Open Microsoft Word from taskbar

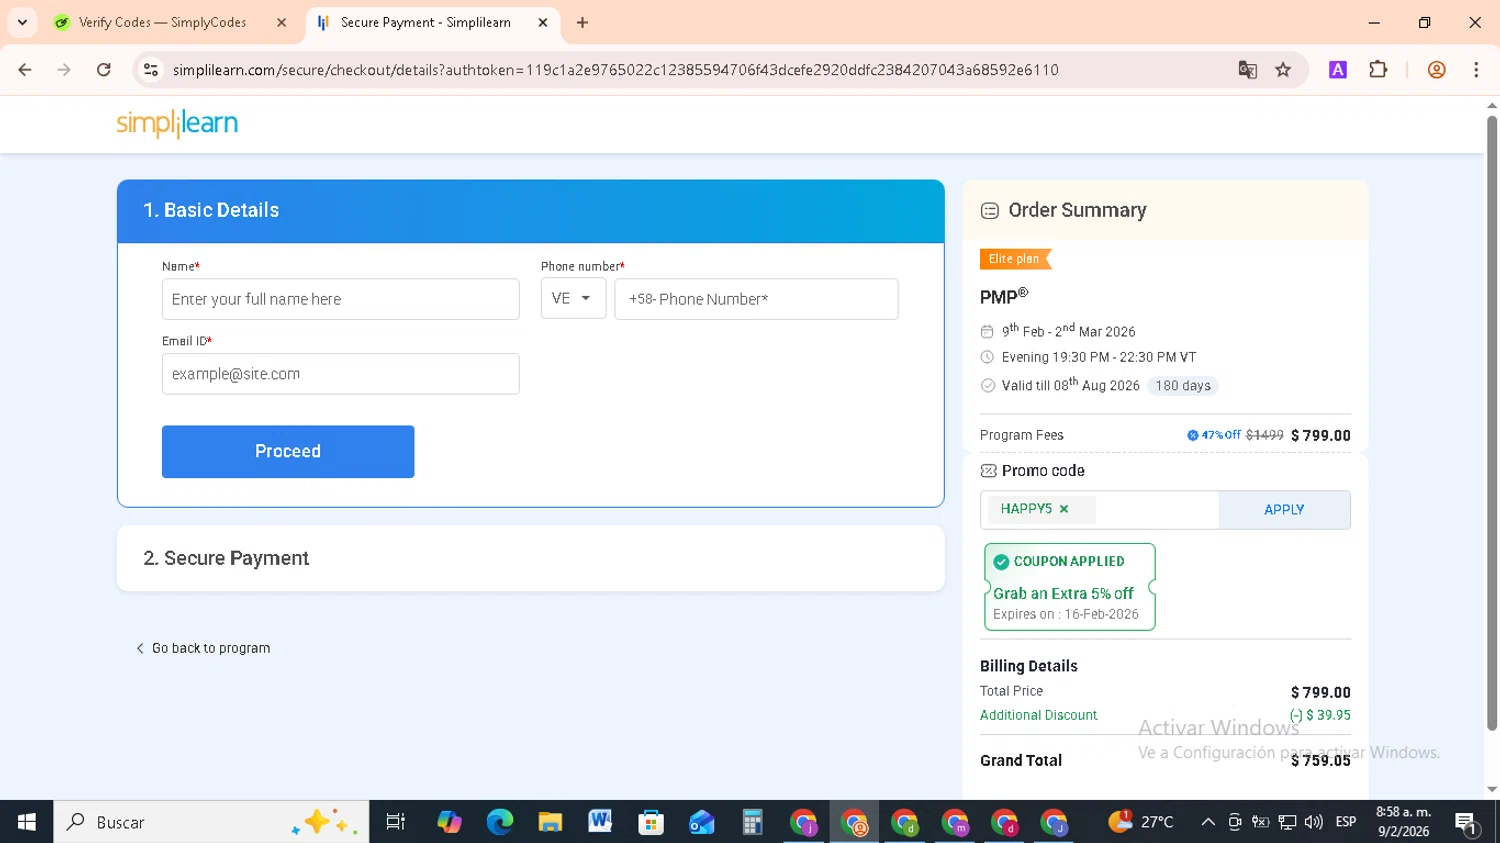(600, 822)
